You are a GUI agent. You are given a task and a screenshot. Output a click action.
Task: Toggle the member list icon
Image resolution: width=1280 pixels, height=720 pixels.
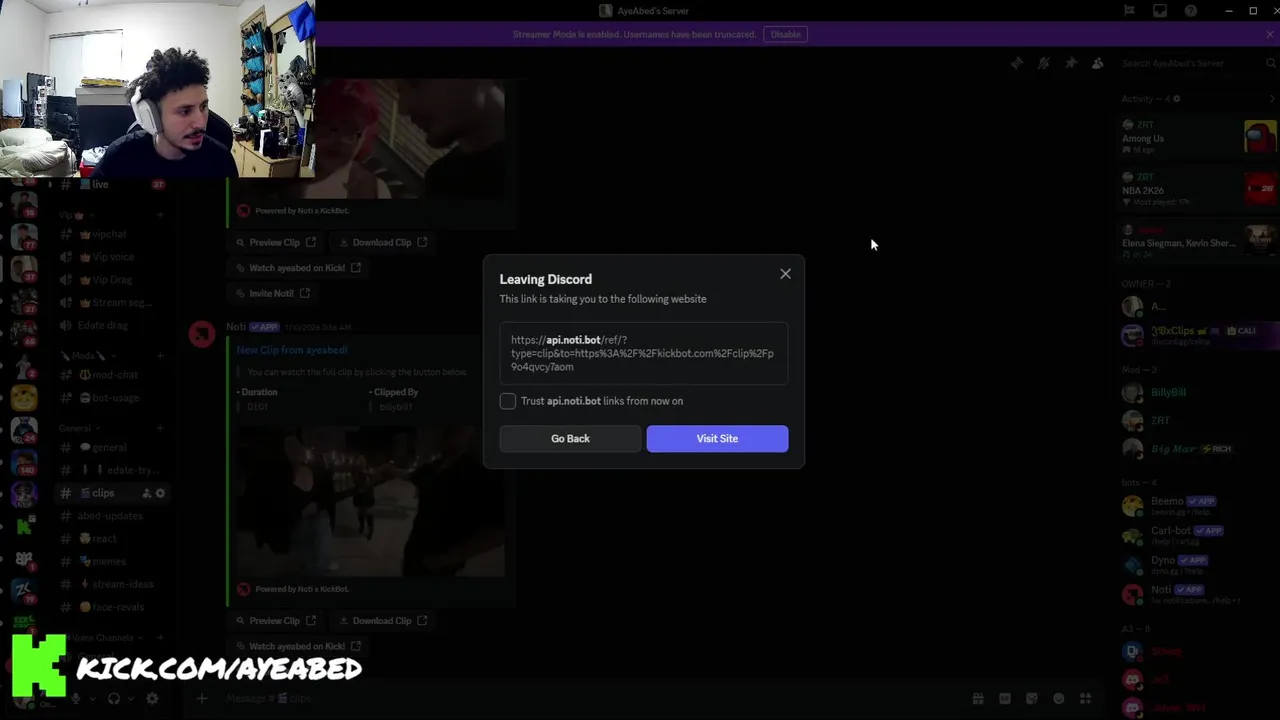(1098, 63)
